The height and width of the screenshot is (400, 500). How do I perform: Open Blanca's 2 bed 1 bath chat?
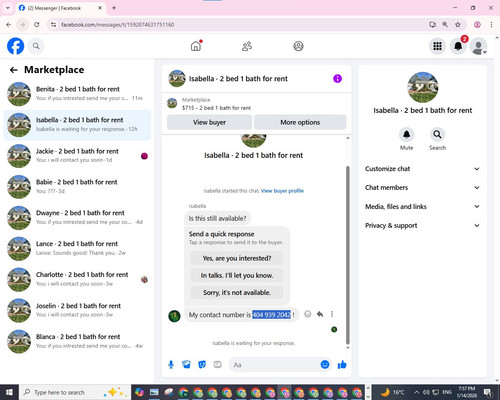77,342
